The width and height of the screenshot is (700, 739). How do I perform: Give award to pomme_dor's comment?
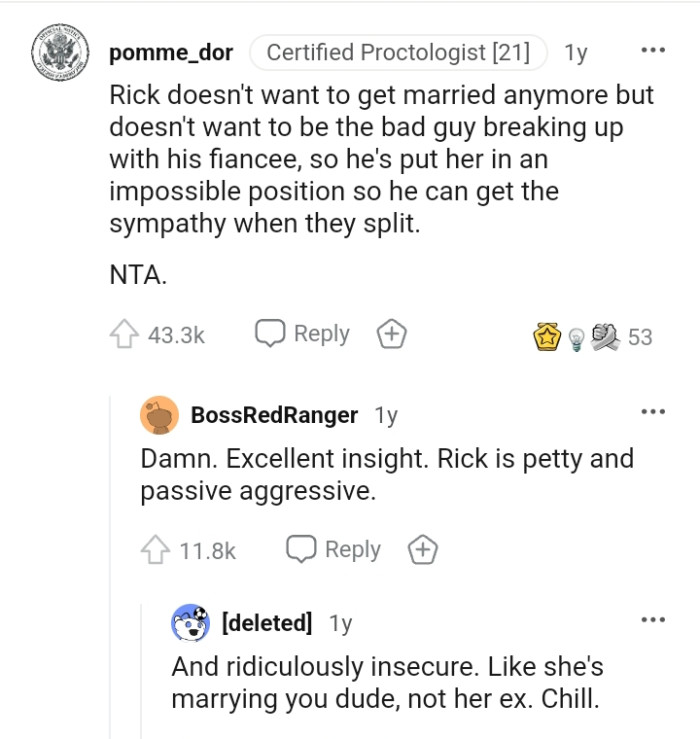[x=389, y=335]
